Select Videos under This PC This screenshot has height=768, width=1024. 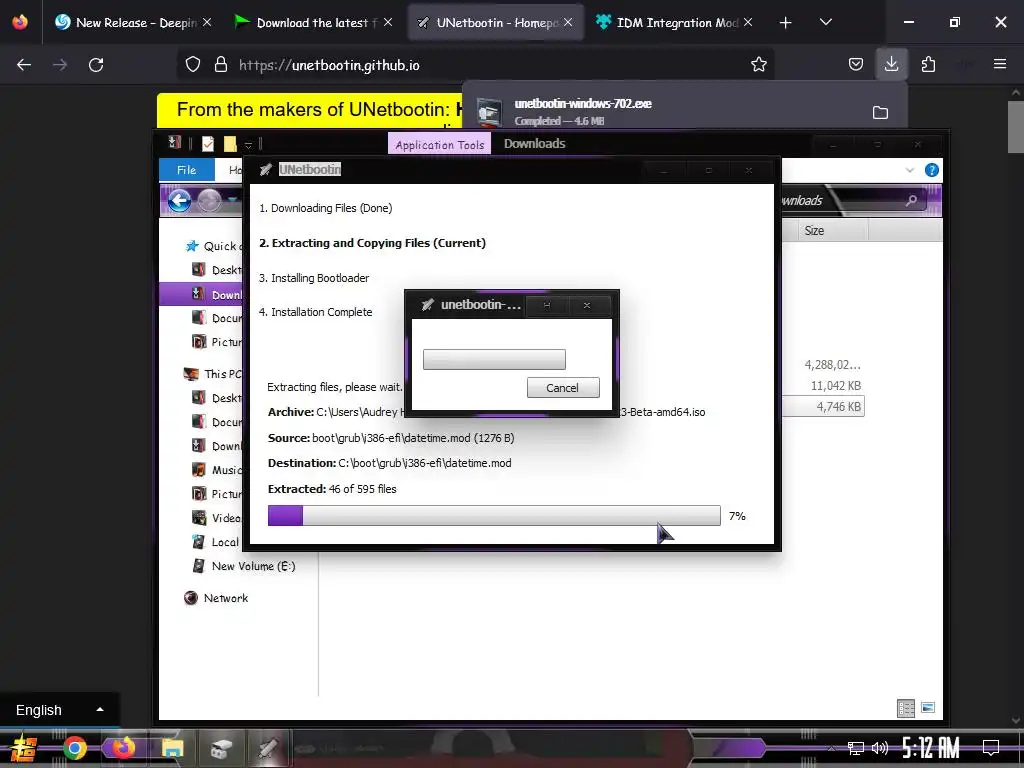click(217, 518)
